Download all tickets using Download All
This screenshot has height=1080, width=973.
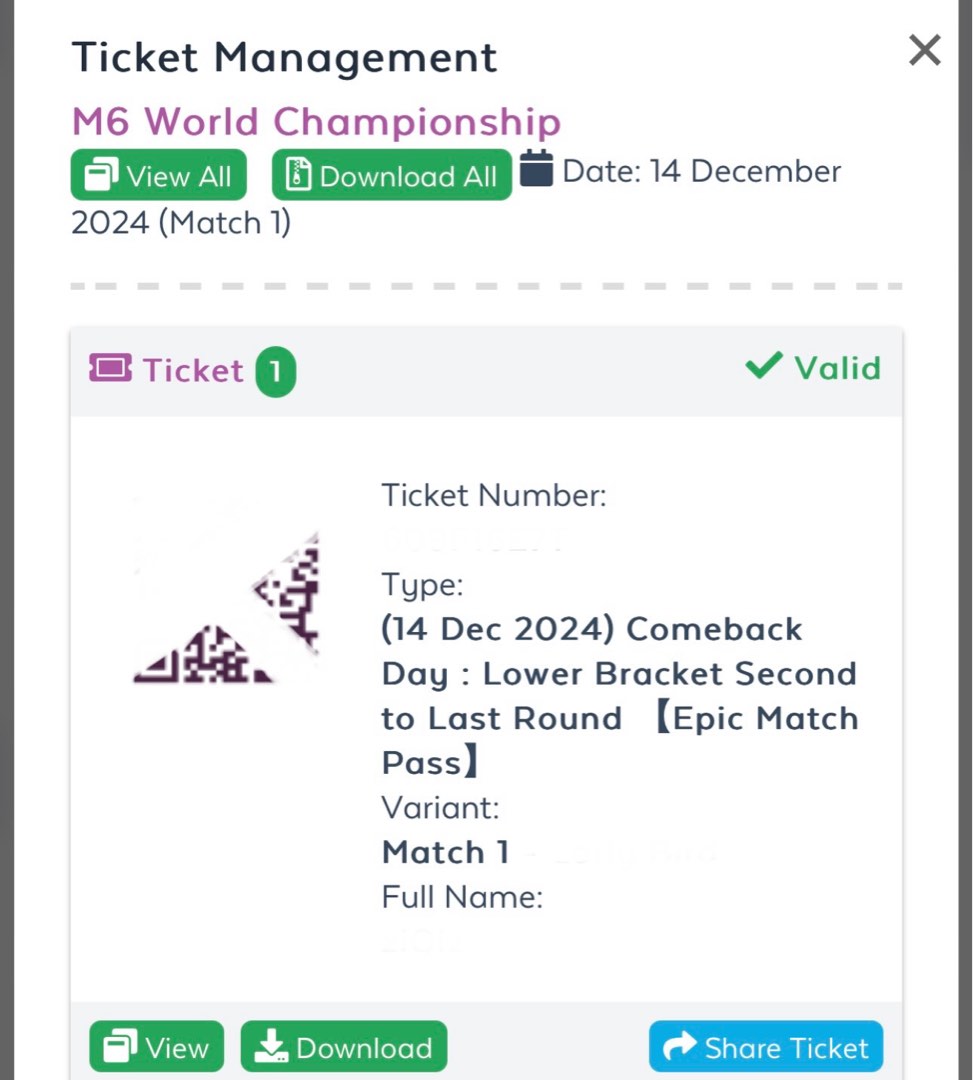coord(391,175)
